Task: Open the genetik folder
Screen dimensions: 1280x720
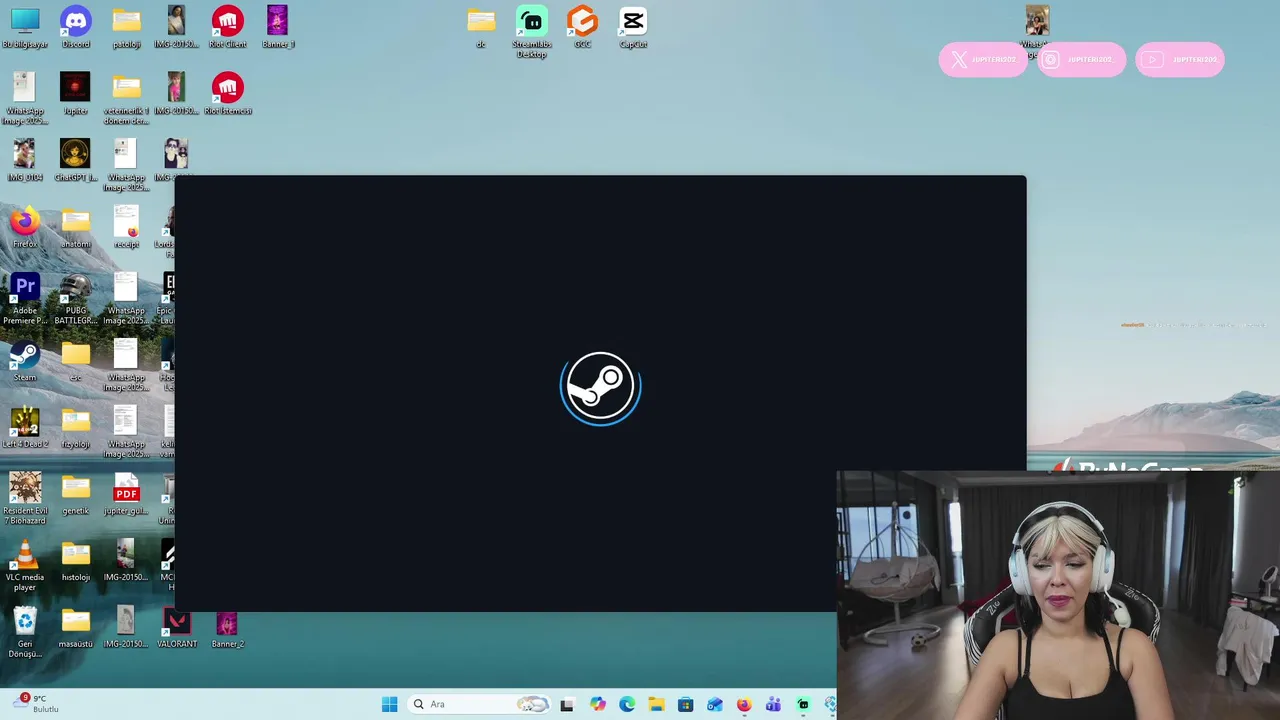Action: click(x=75, y=494)
